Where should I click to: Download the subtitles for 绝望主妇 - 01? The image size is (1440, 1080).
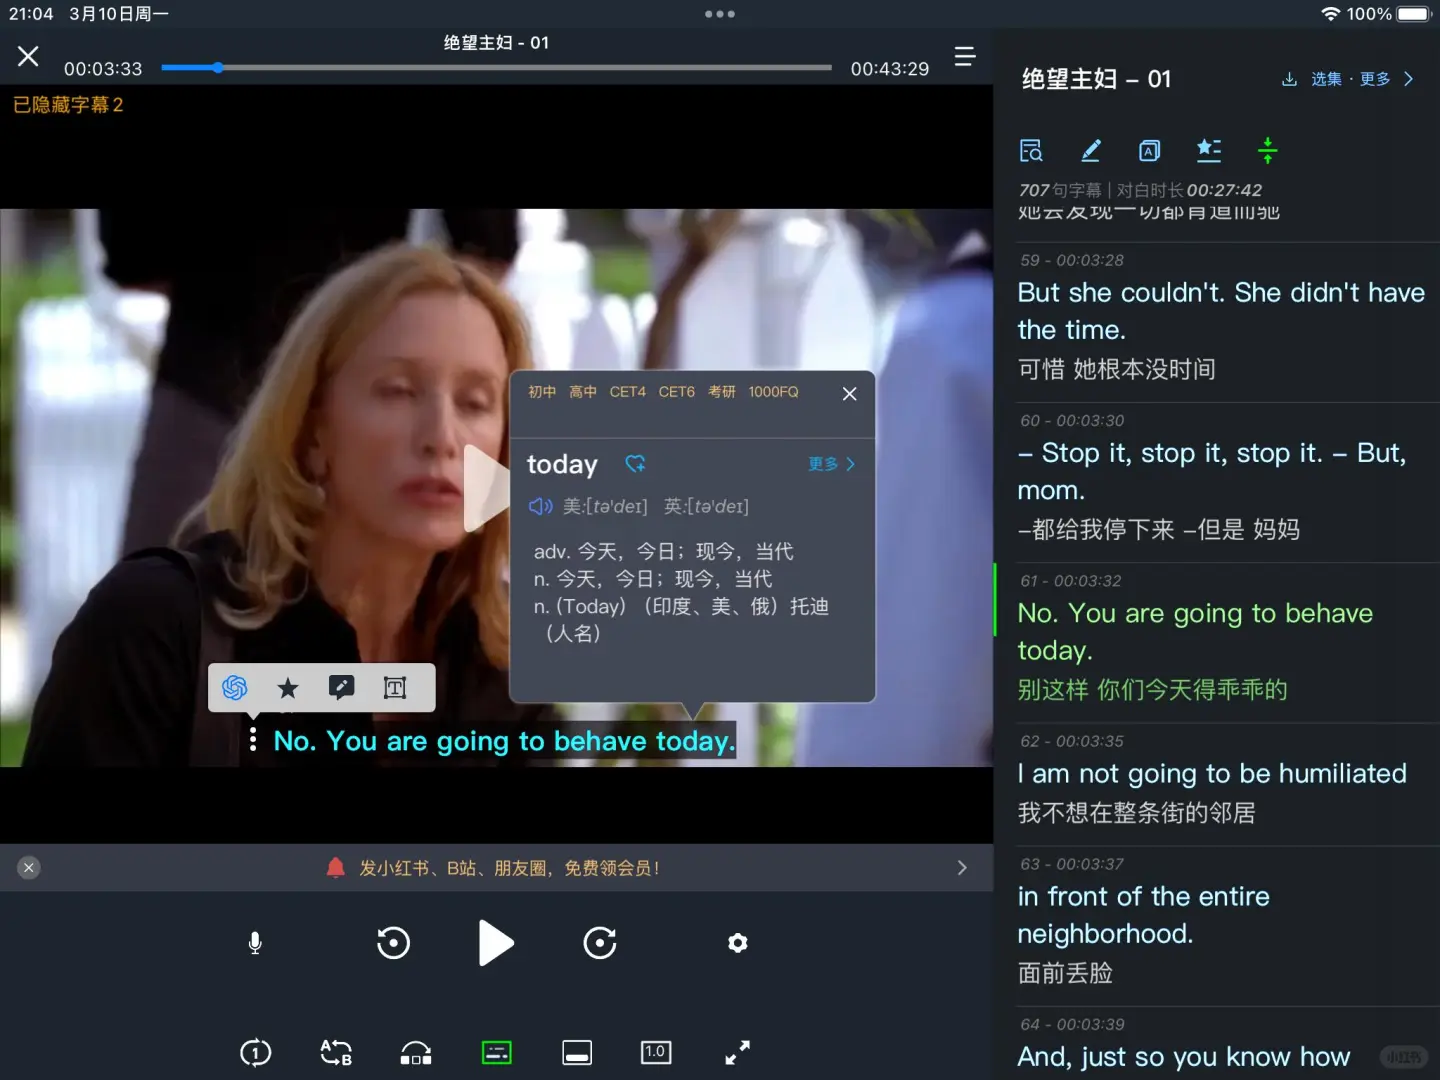[1288, 79]
